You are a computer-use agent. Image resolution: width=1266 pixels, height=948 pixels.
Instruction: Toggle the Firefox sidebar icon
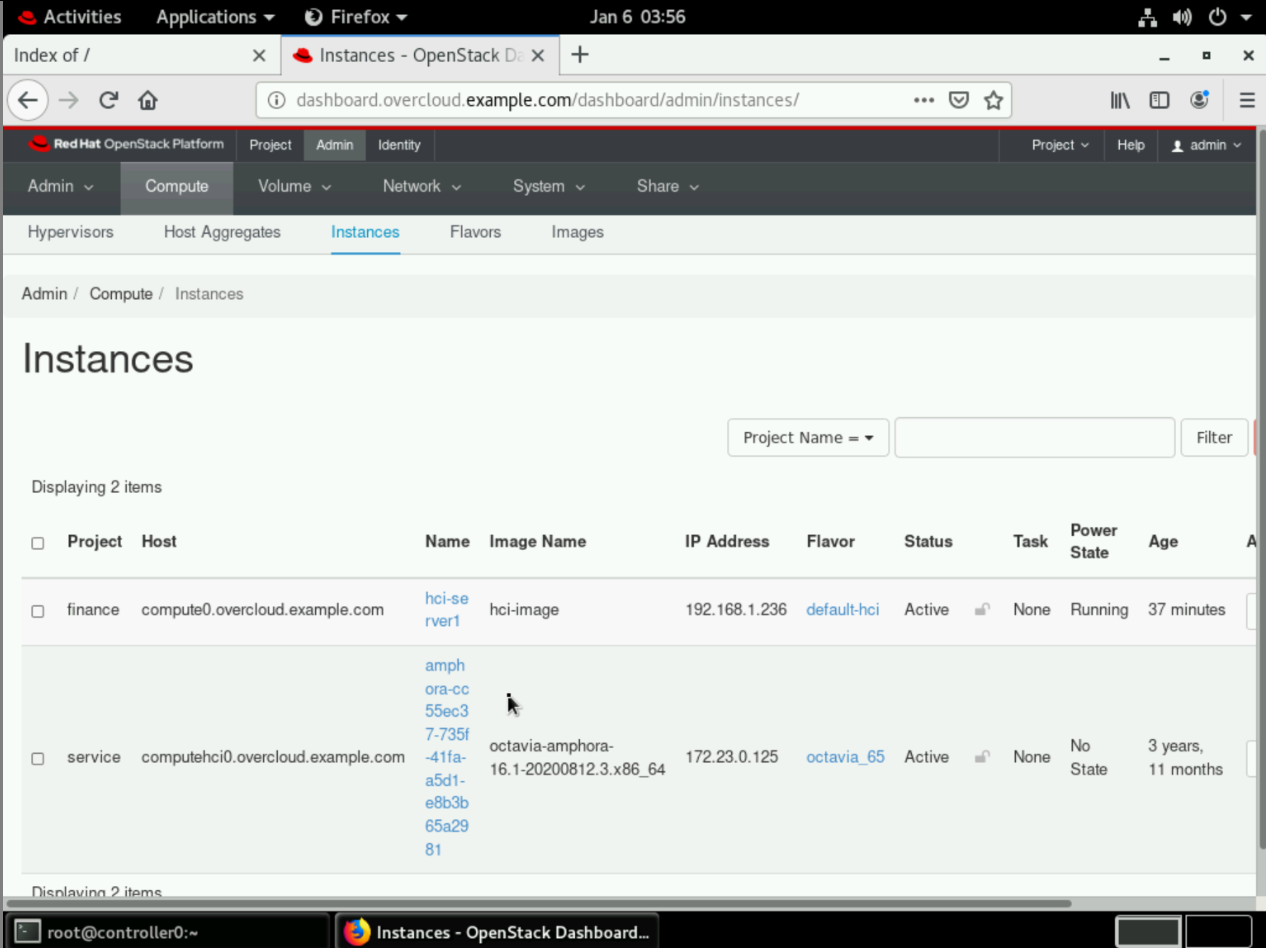point(1160,100)
